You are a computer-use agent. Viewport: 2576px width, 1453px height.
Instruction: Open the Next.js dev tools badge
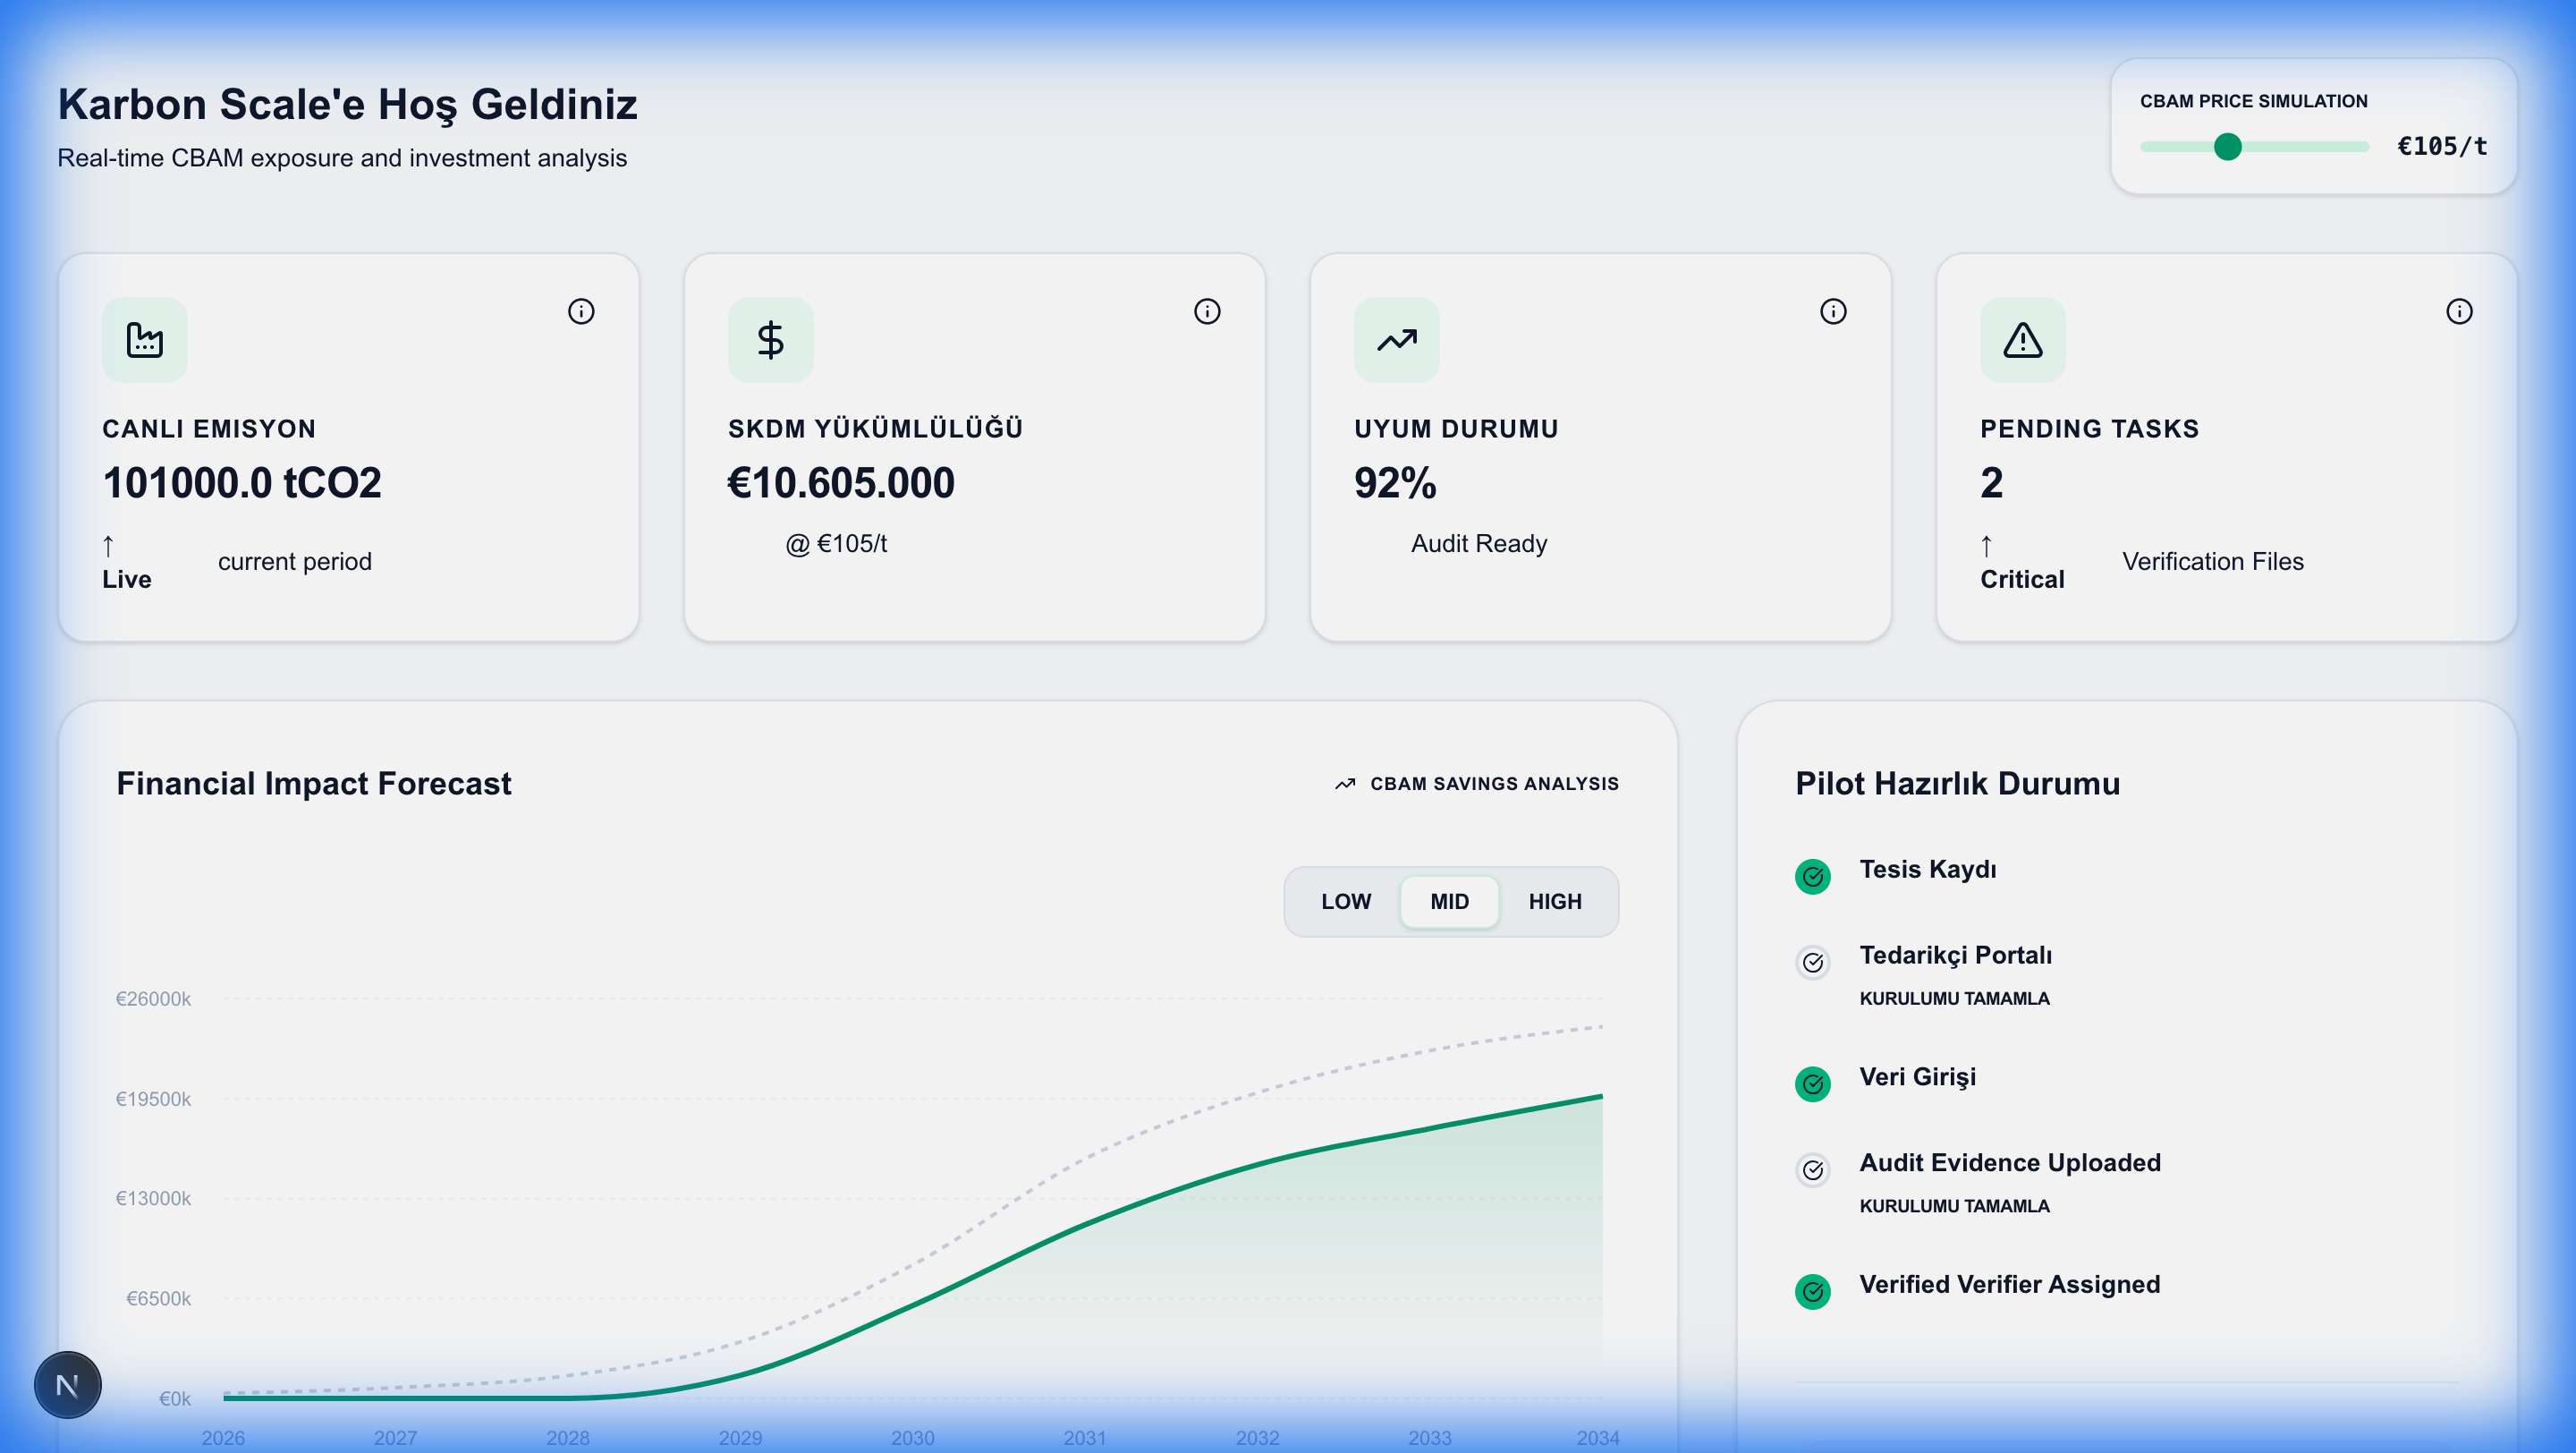(68, 1385)
